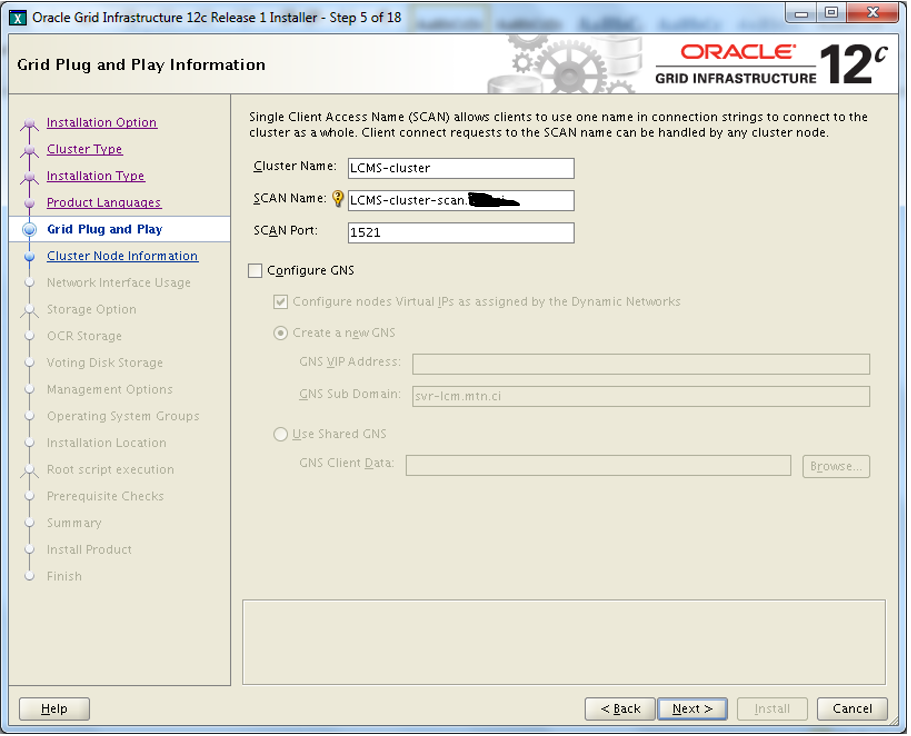Click the Network Interface Usage step
This screenshot has height=736, width=911.
point(119,283)
